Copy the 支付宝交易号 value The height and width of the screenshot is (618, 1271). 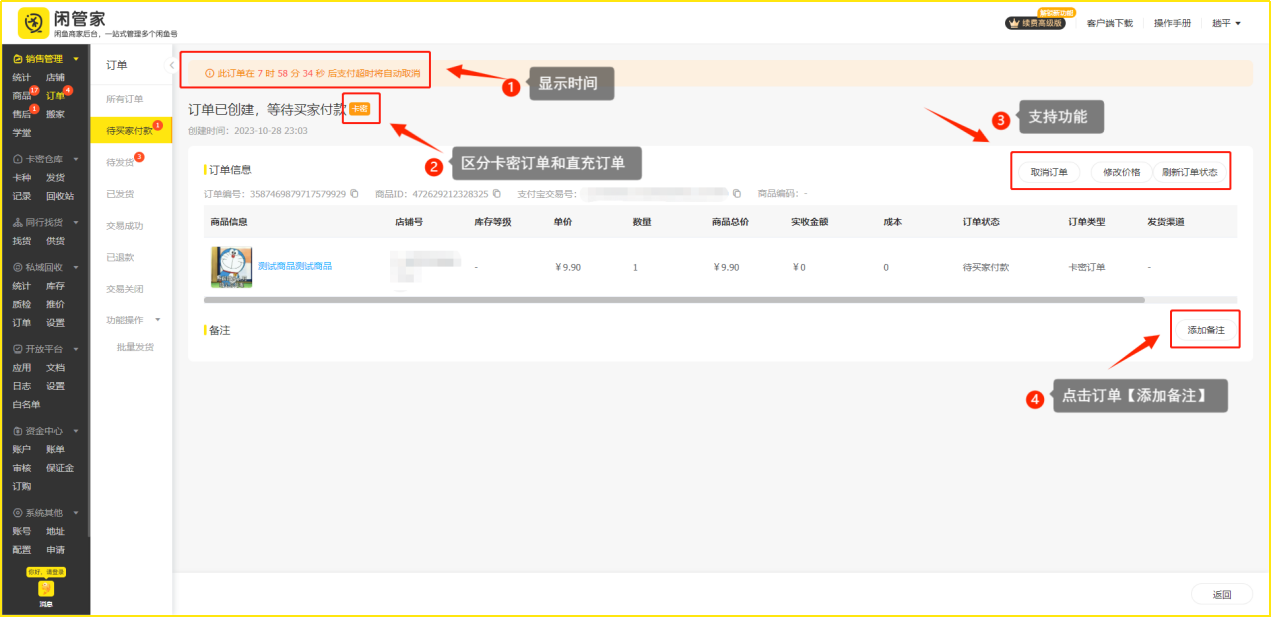737,193
